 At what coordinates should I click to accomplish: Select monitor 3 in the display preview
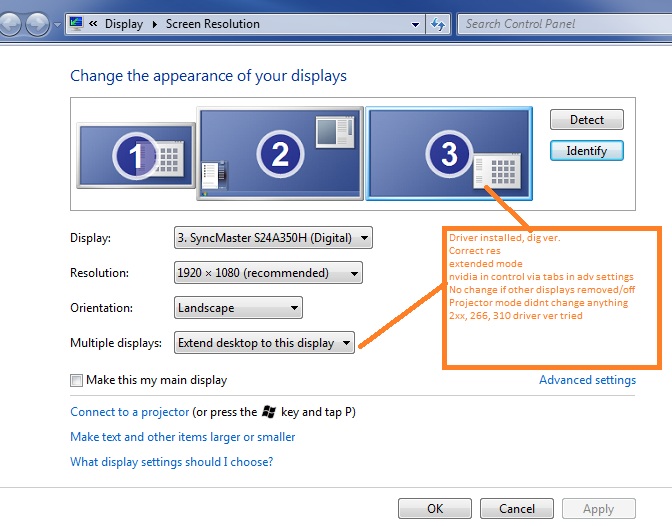coord(449,153)
